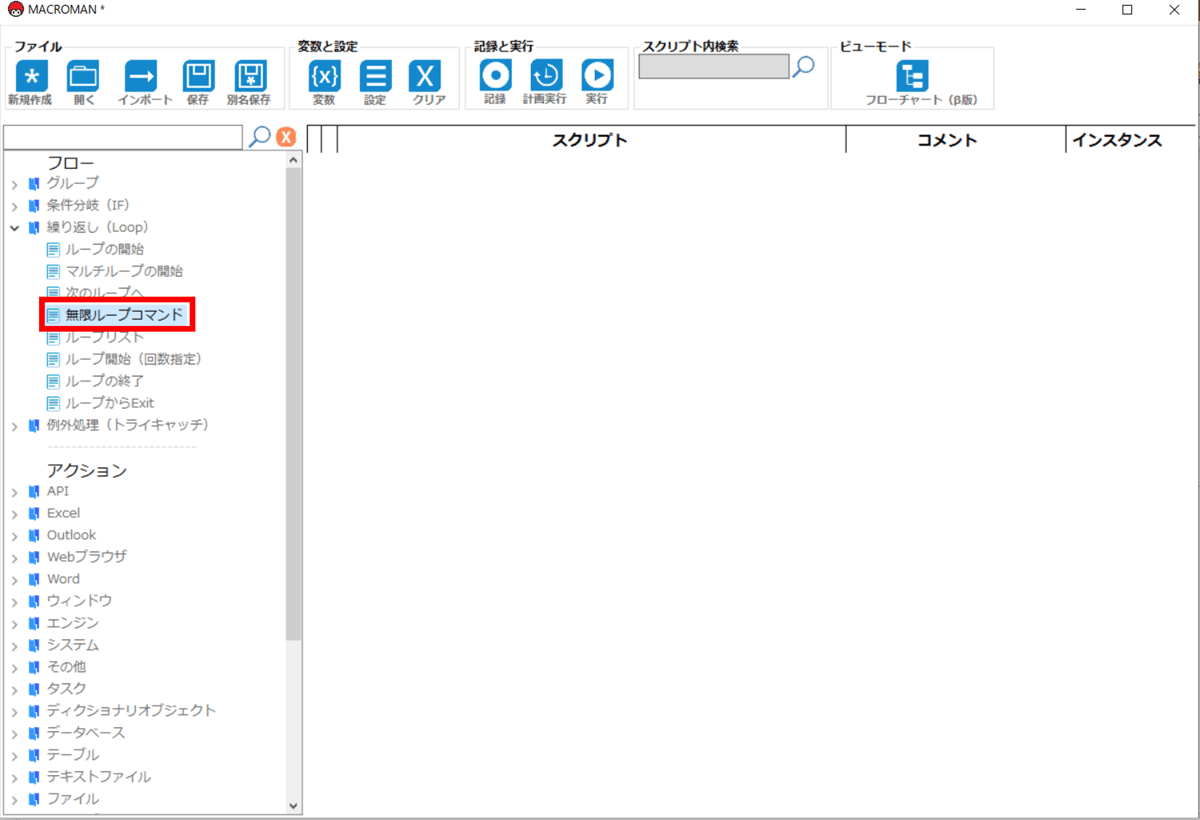Start recording with the 記録 icon
Viewport: 1200px width, 820px height.
[x=495, y=75]
